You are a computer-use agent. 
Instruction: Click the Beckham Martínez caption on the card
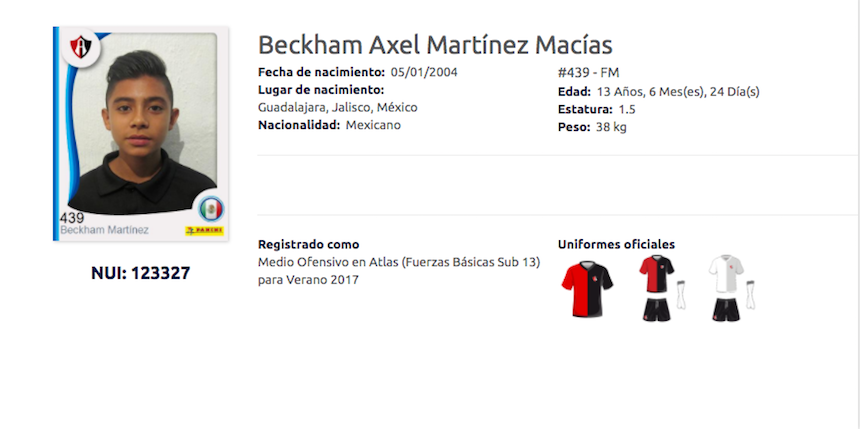coord(104,230)
